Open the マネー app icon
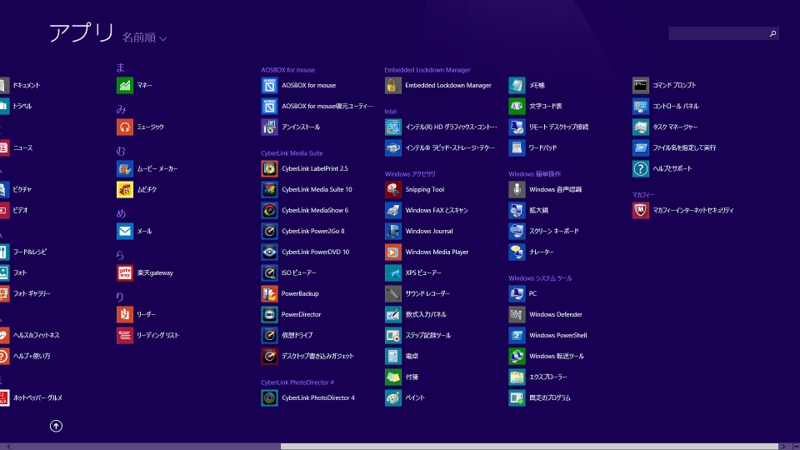 (124, 85)
